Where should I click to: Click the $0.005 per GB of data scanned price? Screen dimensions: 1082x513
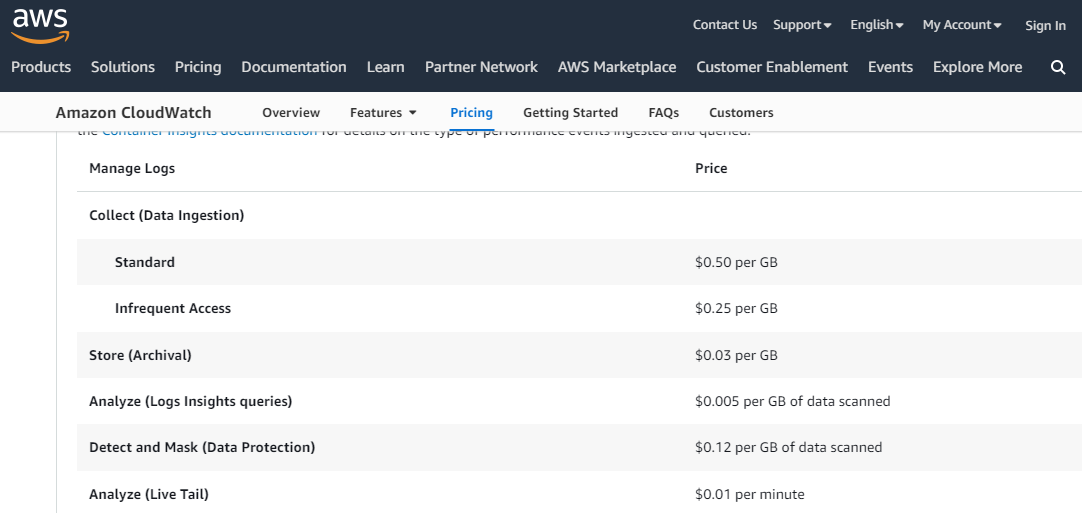click(x=792, y=401)
